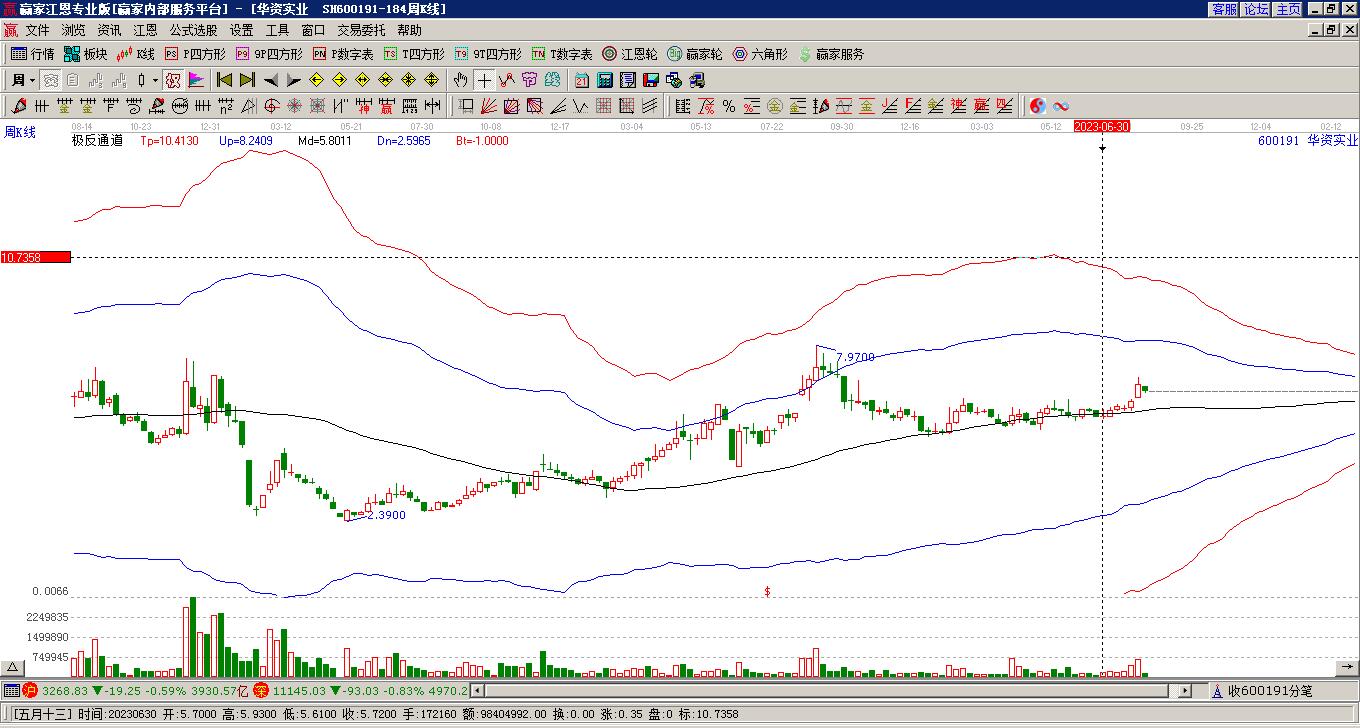The width and height of the screenshot is (1360, 728).
Task: Click 收600191分笔 in the status bar
Action: pyautogui.click(x=1270, y=690)
